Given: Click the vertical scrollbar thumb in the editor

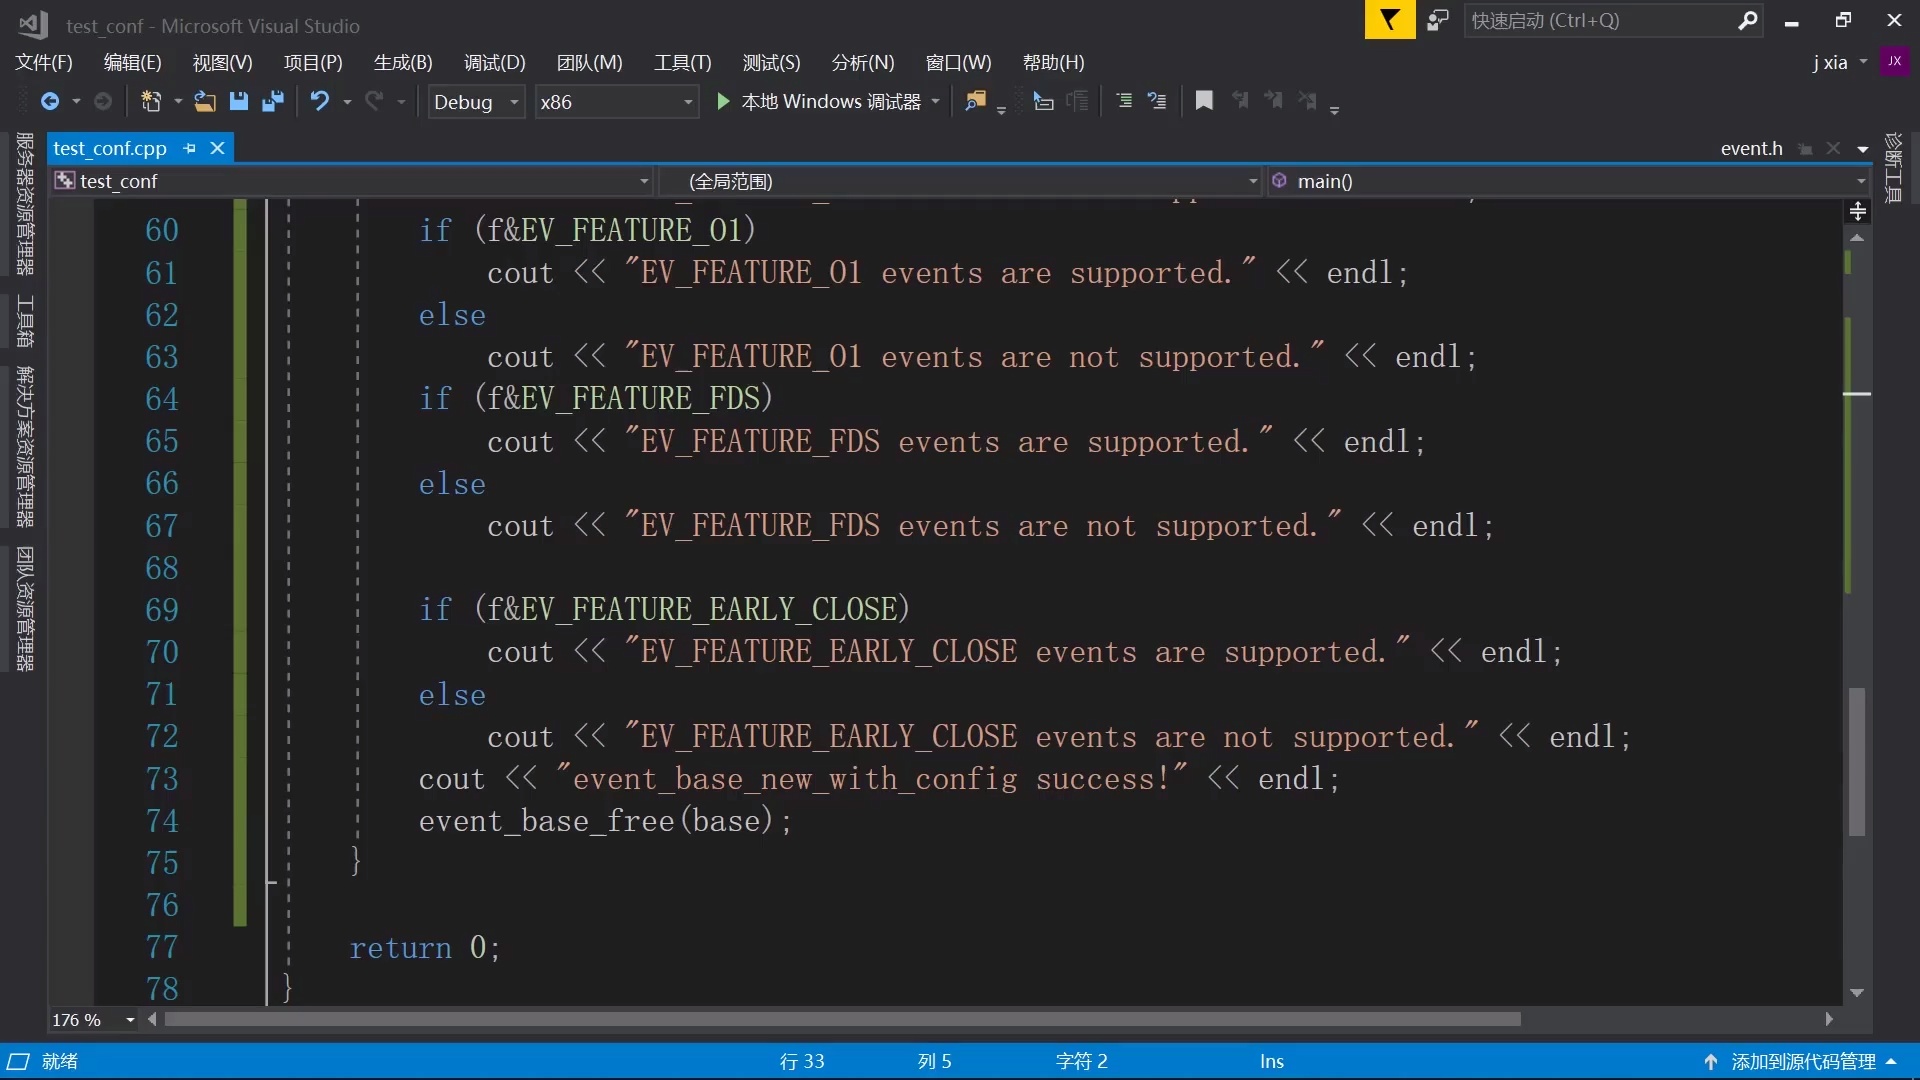Looking at the screenshot, I should (x=1857, y=762).
